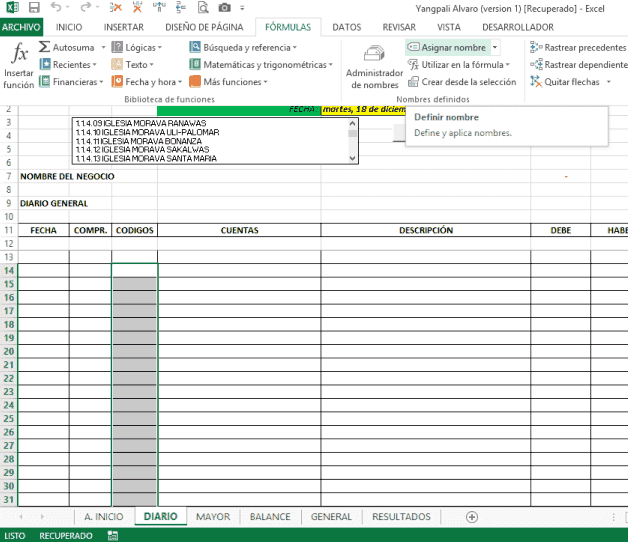Click the Excel logo icon in title bar
628x542 pixels.
12,7
